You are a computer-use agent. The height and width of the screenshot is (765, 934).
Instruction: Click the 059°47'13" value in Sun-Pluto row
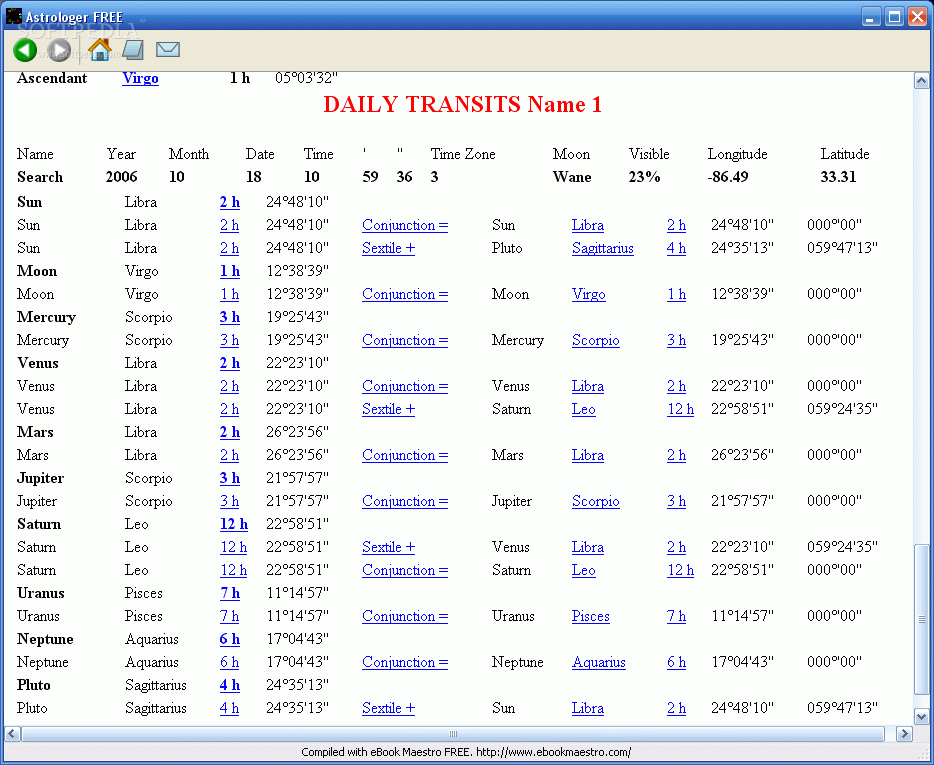pyautogui.click(x=842, y=248)
